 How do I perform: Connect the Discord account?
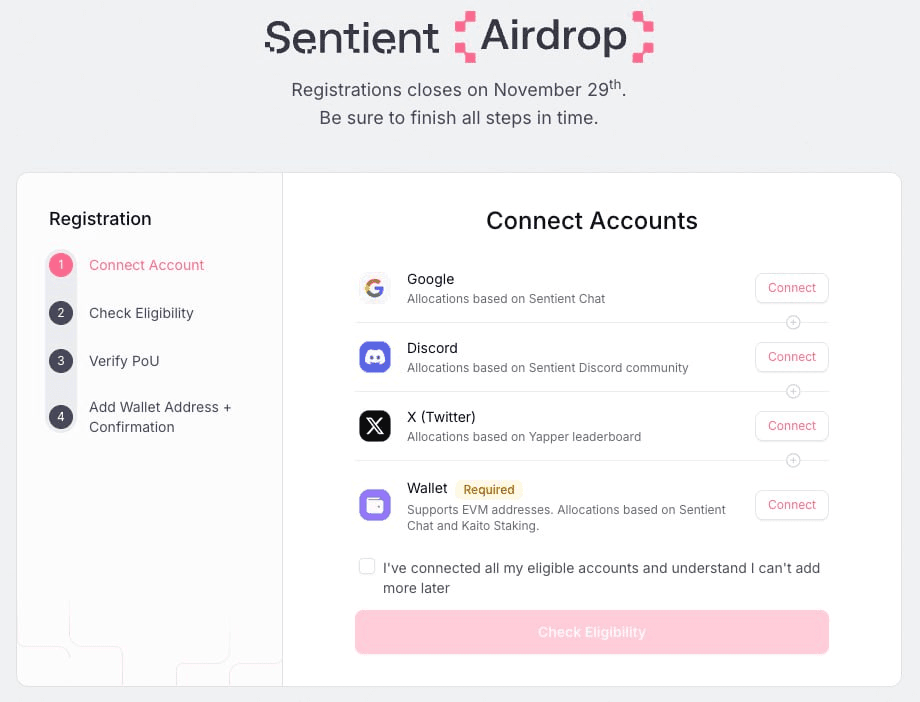(x=791, y=357)
